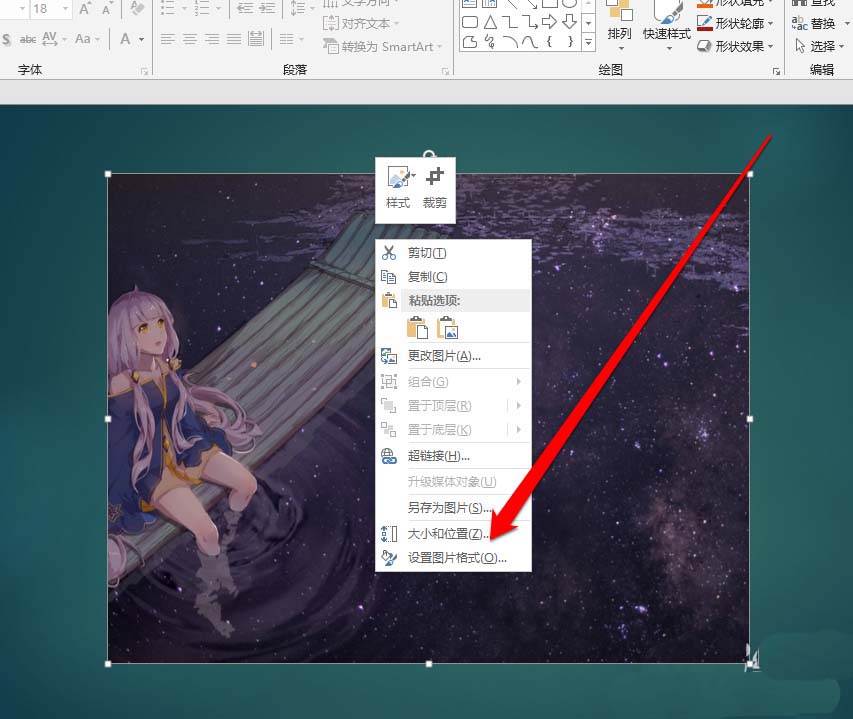Select the elbow connector shape
853x719 pixels.
[x=510, y=22]
